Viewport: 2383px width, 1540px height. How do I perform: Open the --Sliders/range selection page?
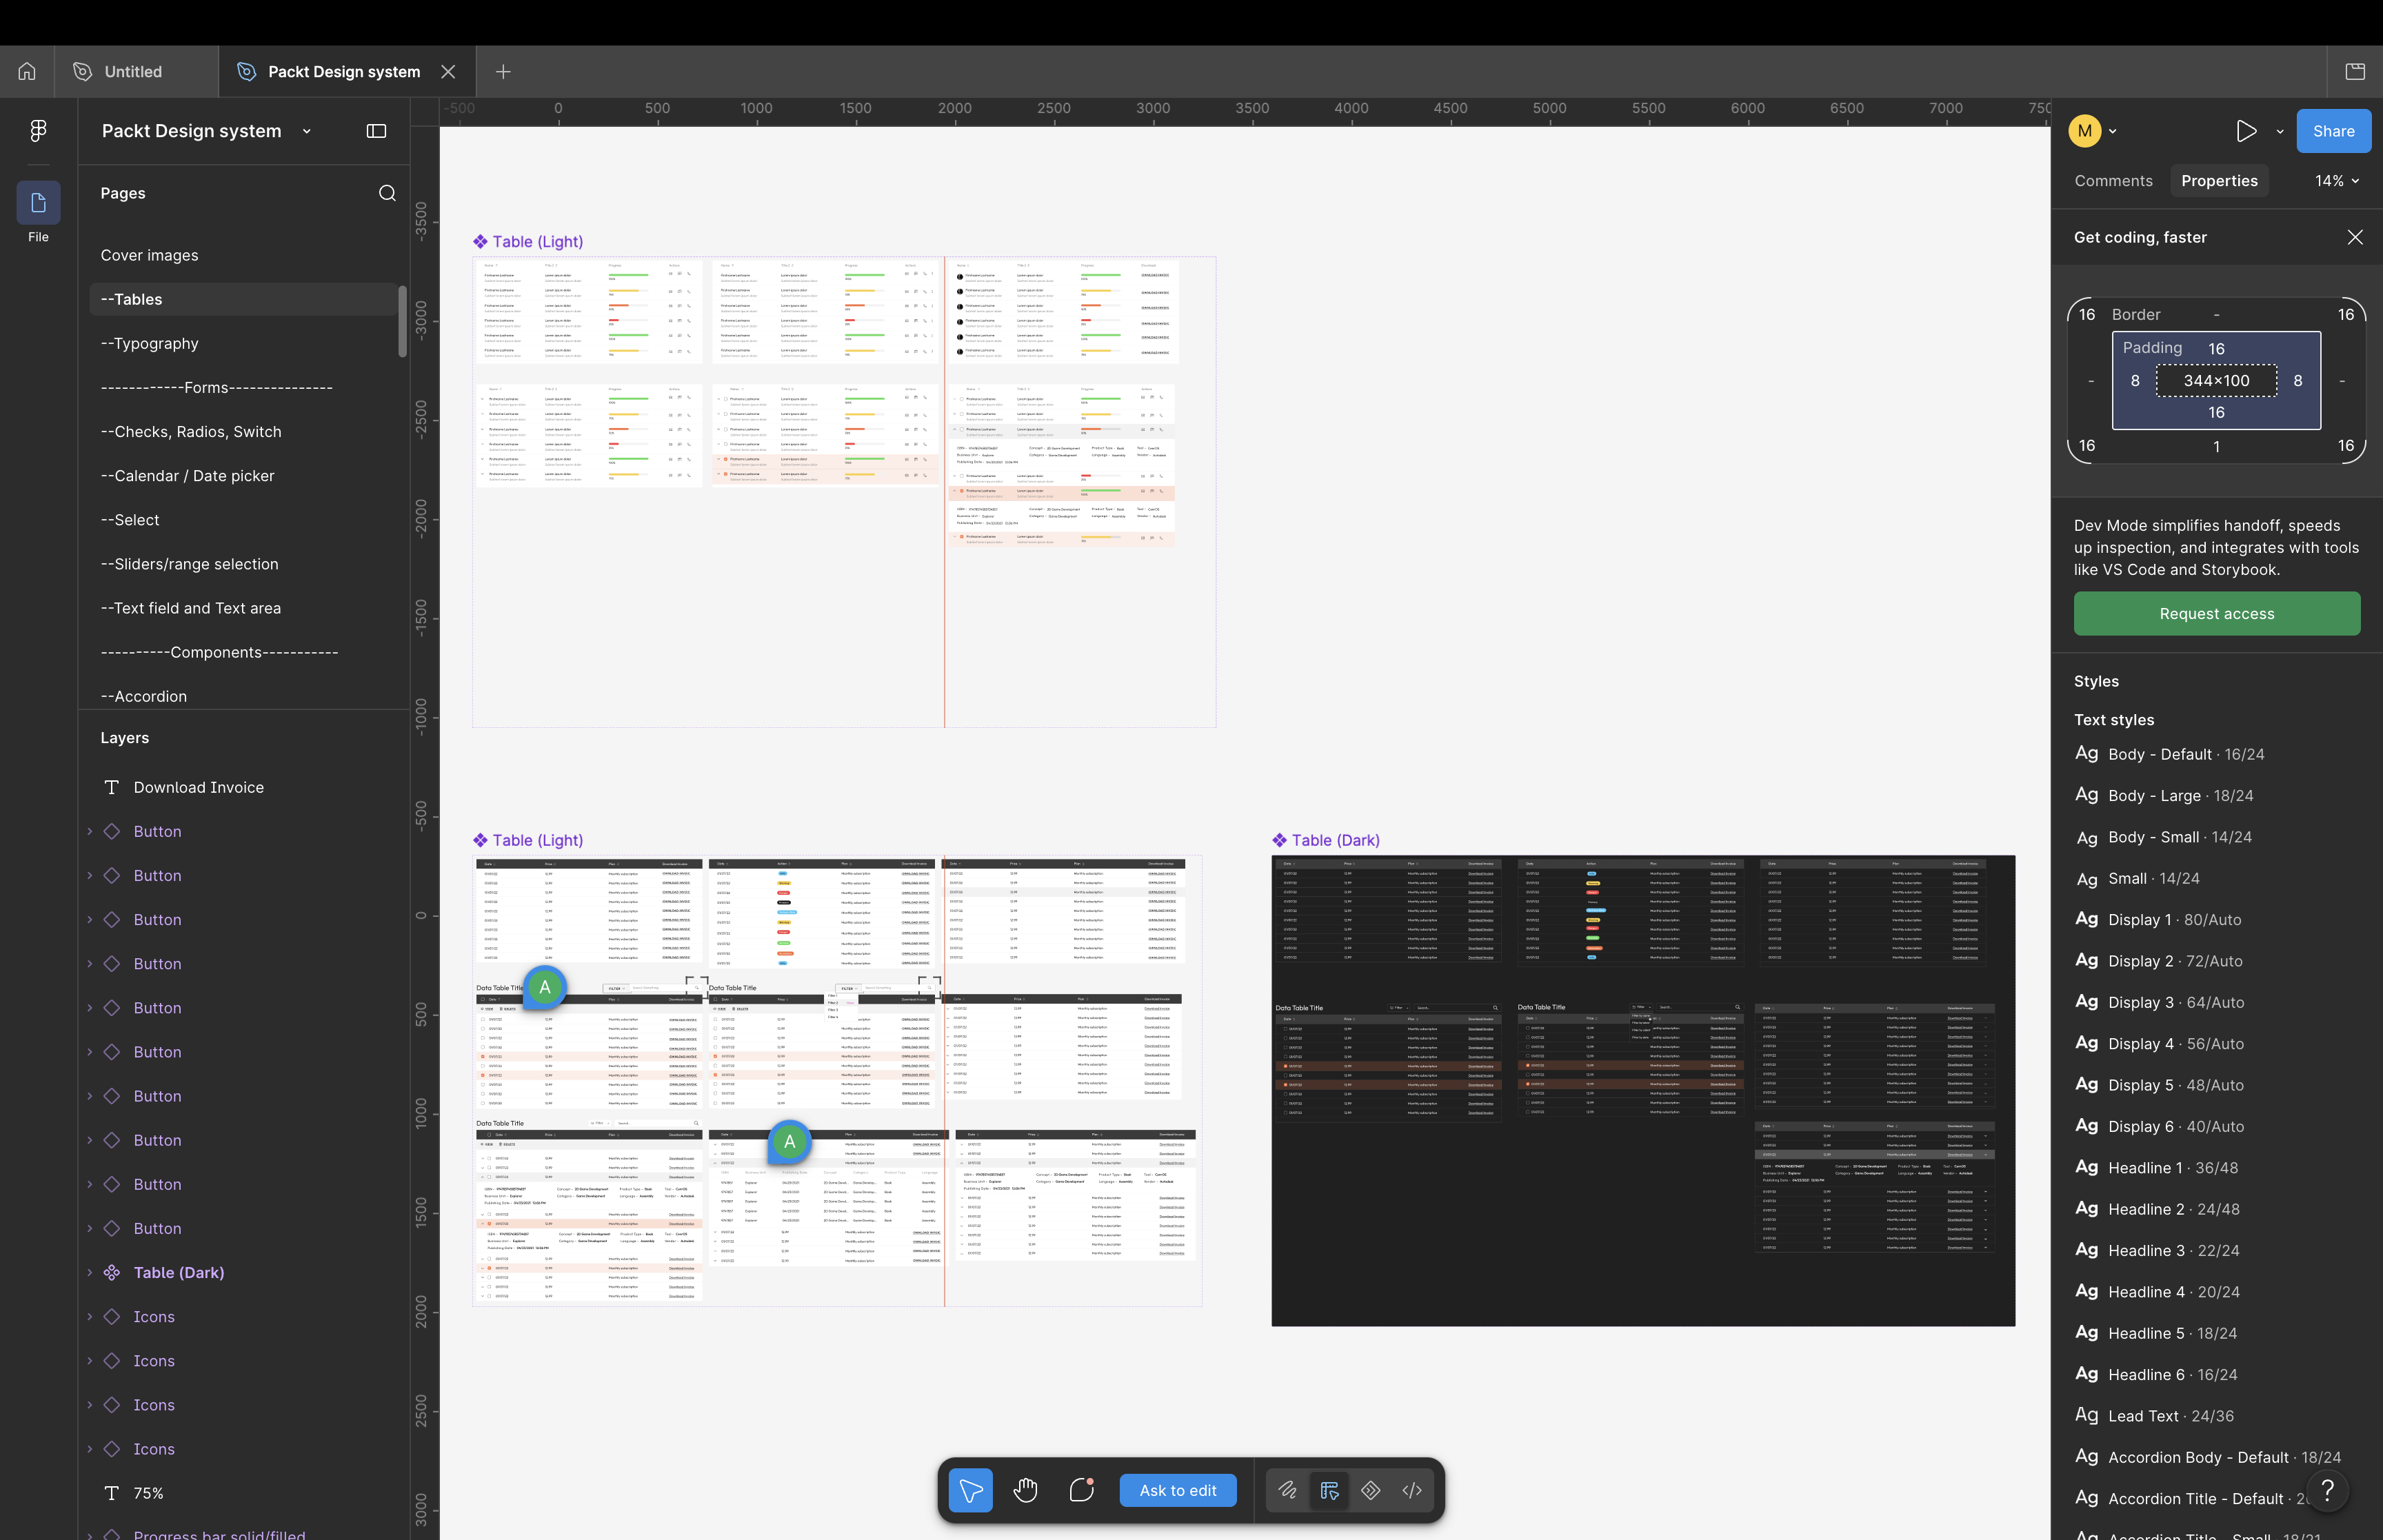(x=189, y=563)
